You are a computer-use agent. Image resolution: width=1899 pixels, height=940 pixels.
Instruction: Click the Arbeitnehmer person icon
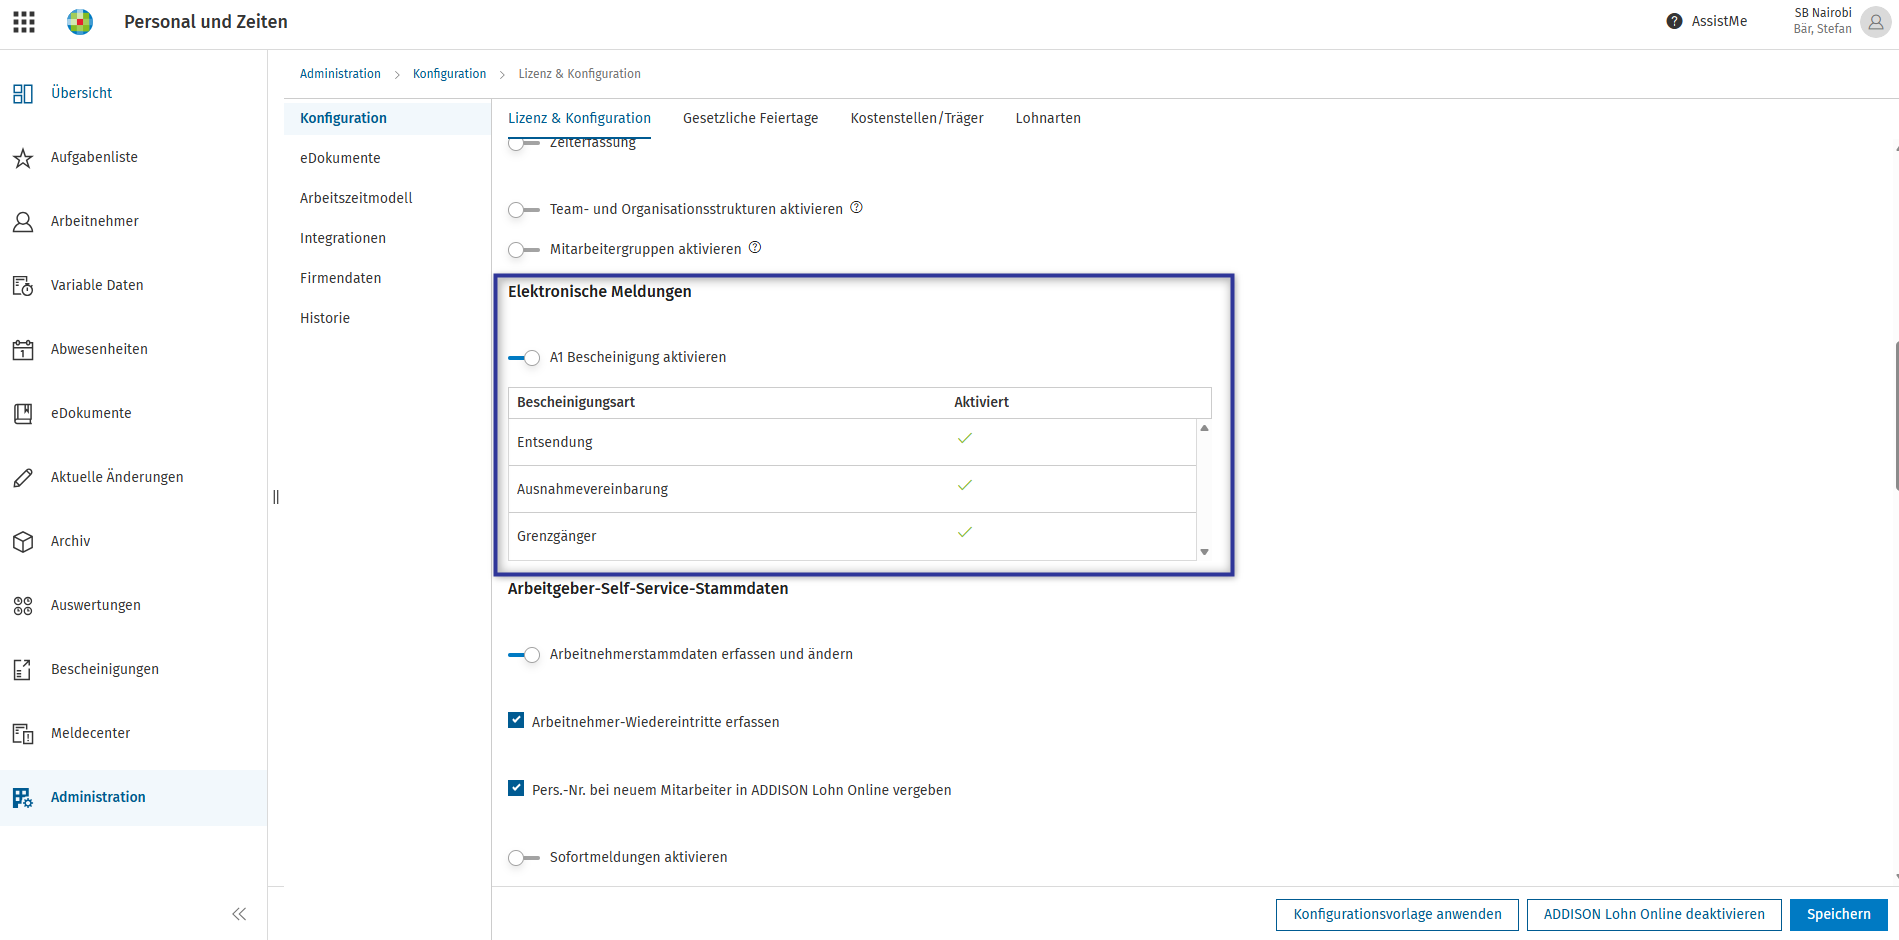click(23, 222)
